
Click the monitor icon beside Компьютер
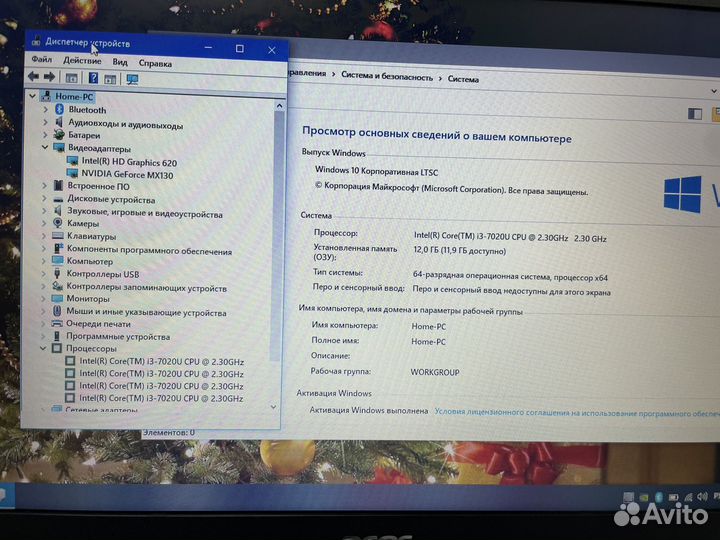click(x=57, y=260)
